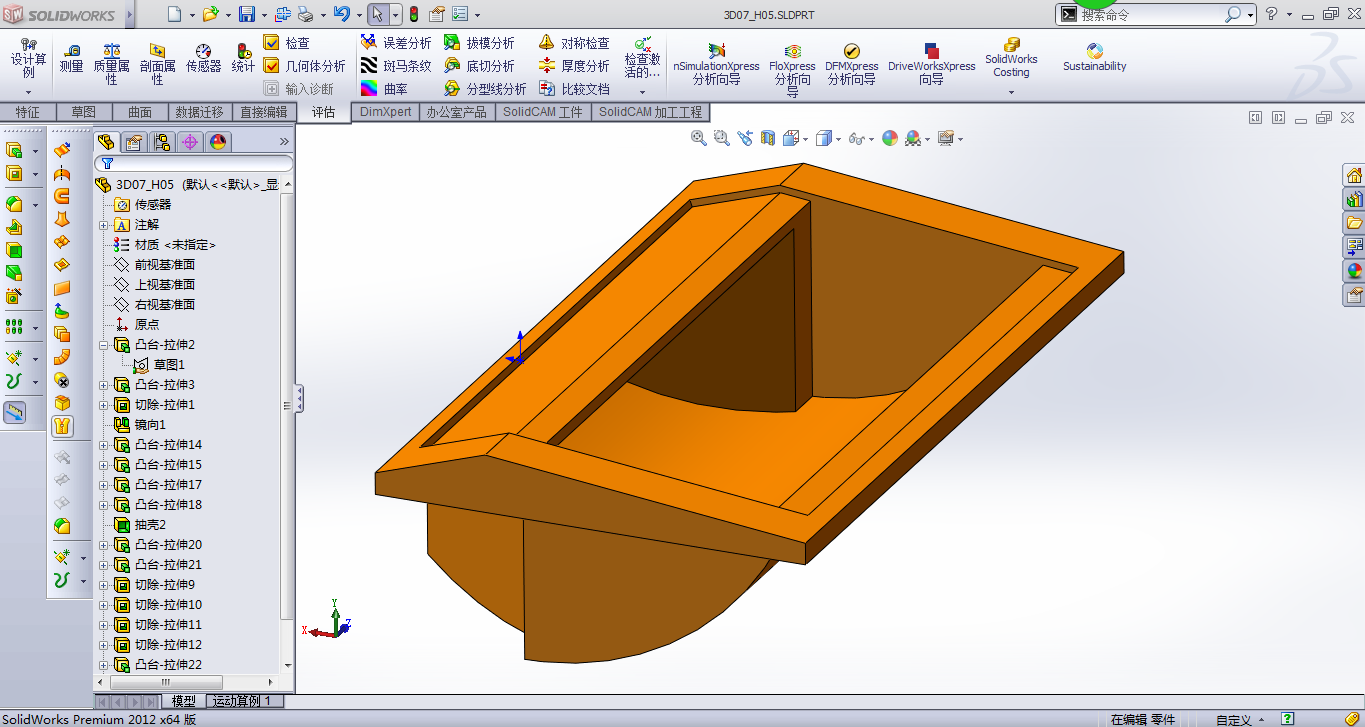The width and height of the screenshot is (1365, 727).
Task: Launch DriveWorksXpress 向导
Action: (931, 64)
